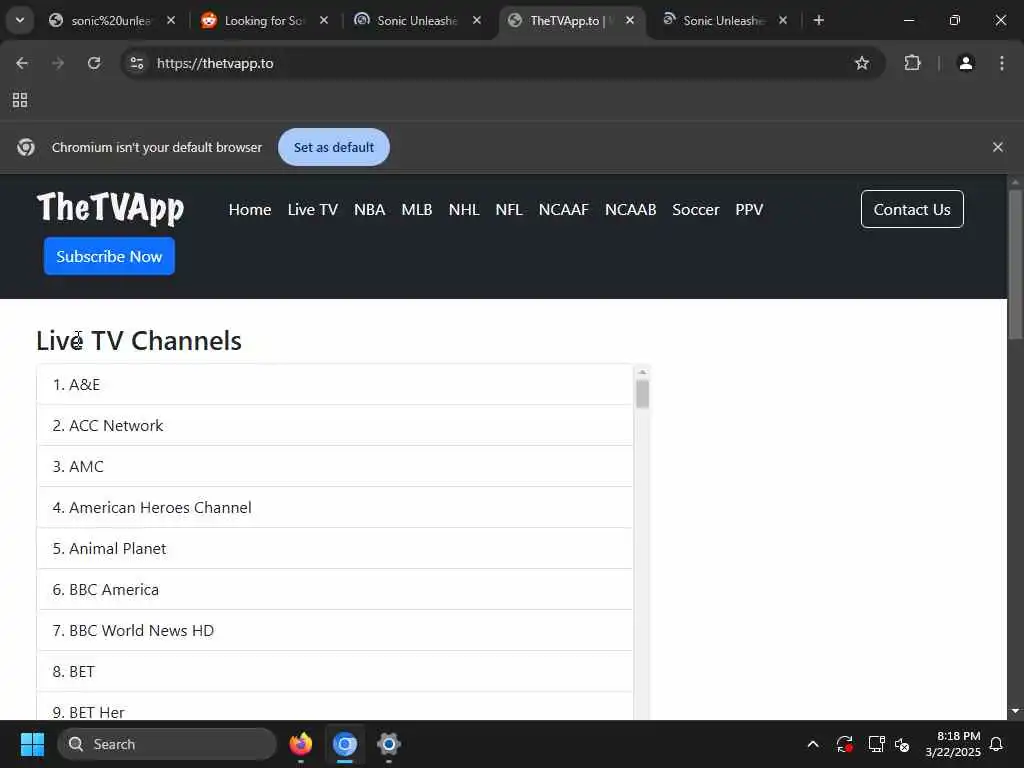
Task: Open the NBA nav link
Action: pyautogui.click(x=370, y=210)
